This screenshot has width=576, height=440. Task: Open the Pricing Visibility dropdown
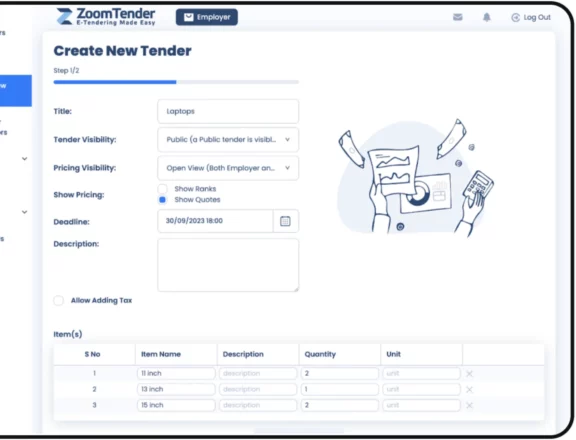click(x=228, y=168)
